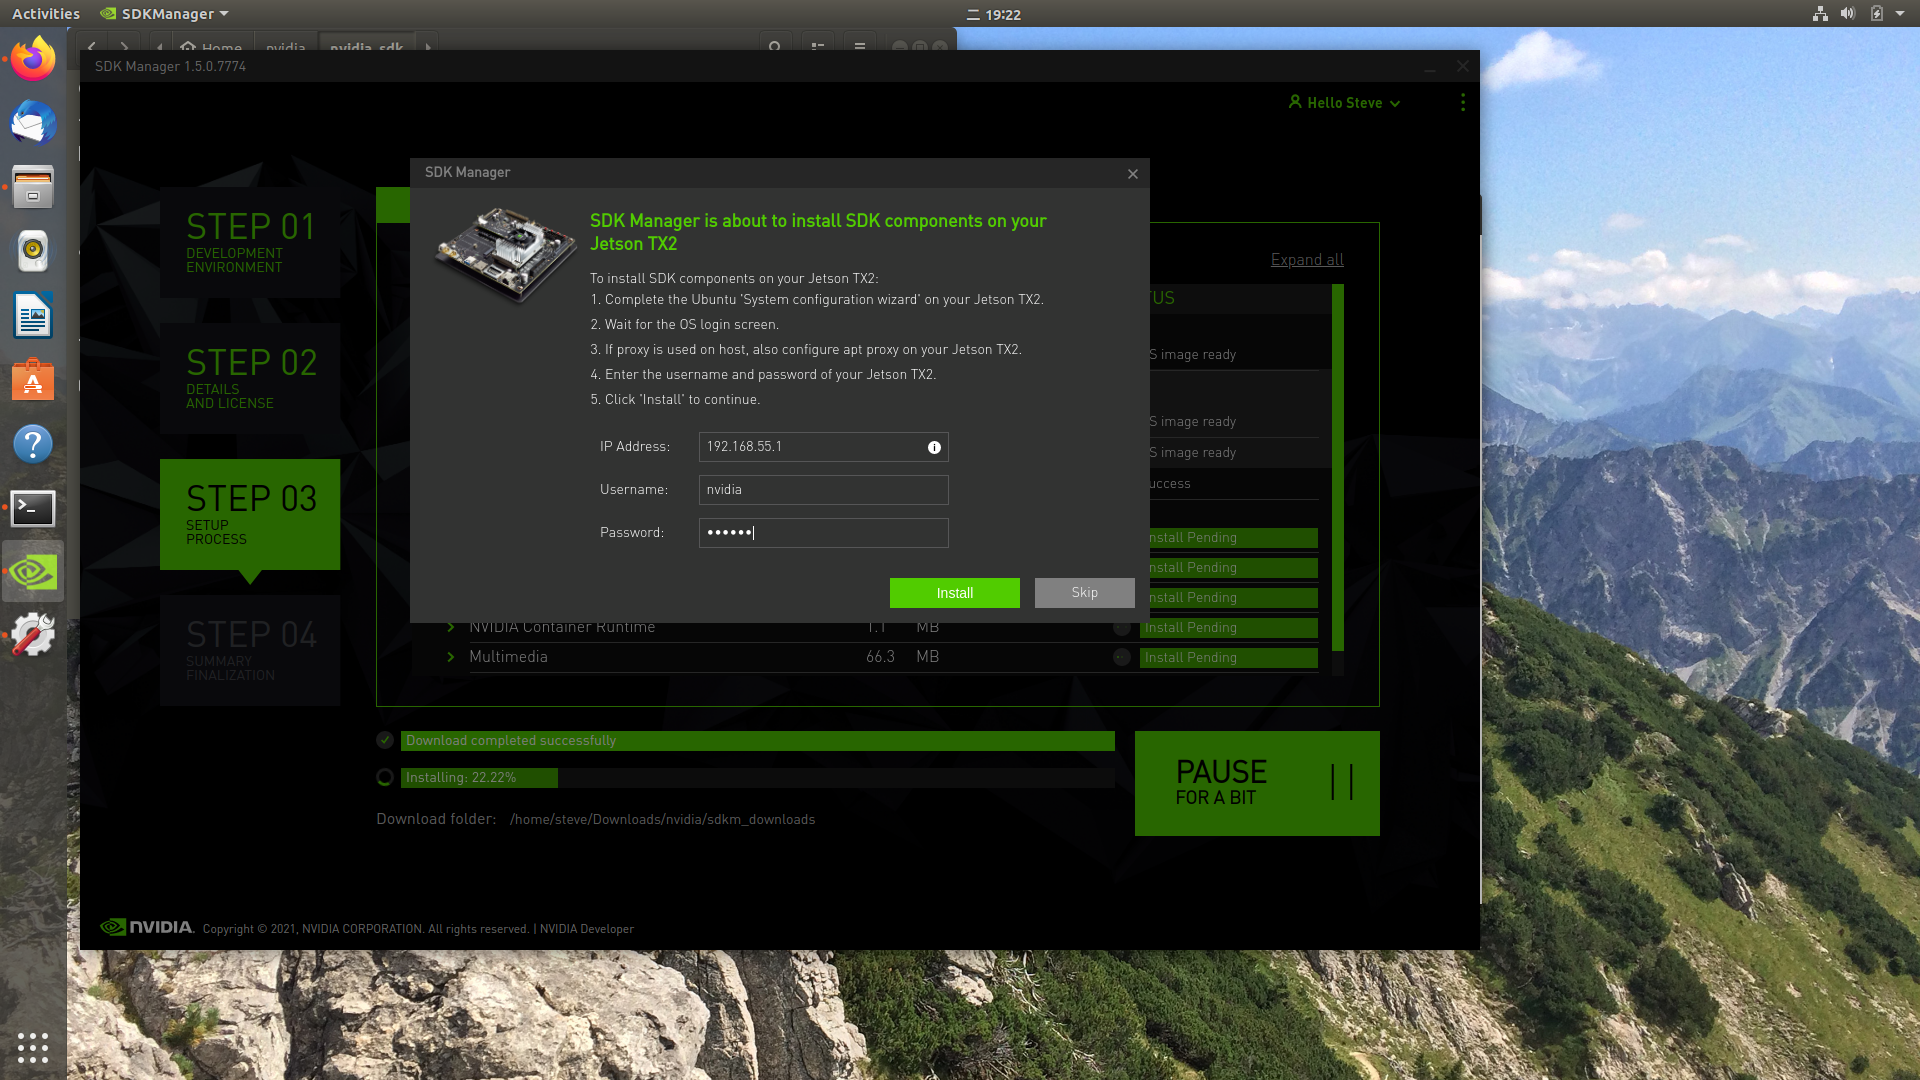This screenshot has height=1080, width=1920.
Task: Open Ubuntu Software from the dock
Action: (x=33, y=380)
